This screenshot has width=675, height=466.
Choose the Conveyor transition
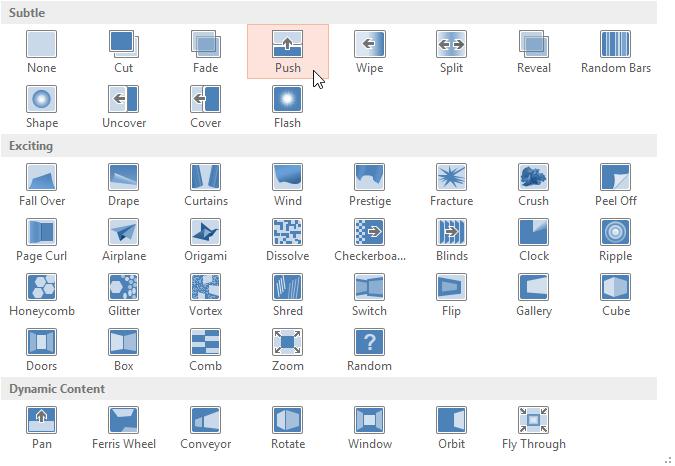(205, 428)
